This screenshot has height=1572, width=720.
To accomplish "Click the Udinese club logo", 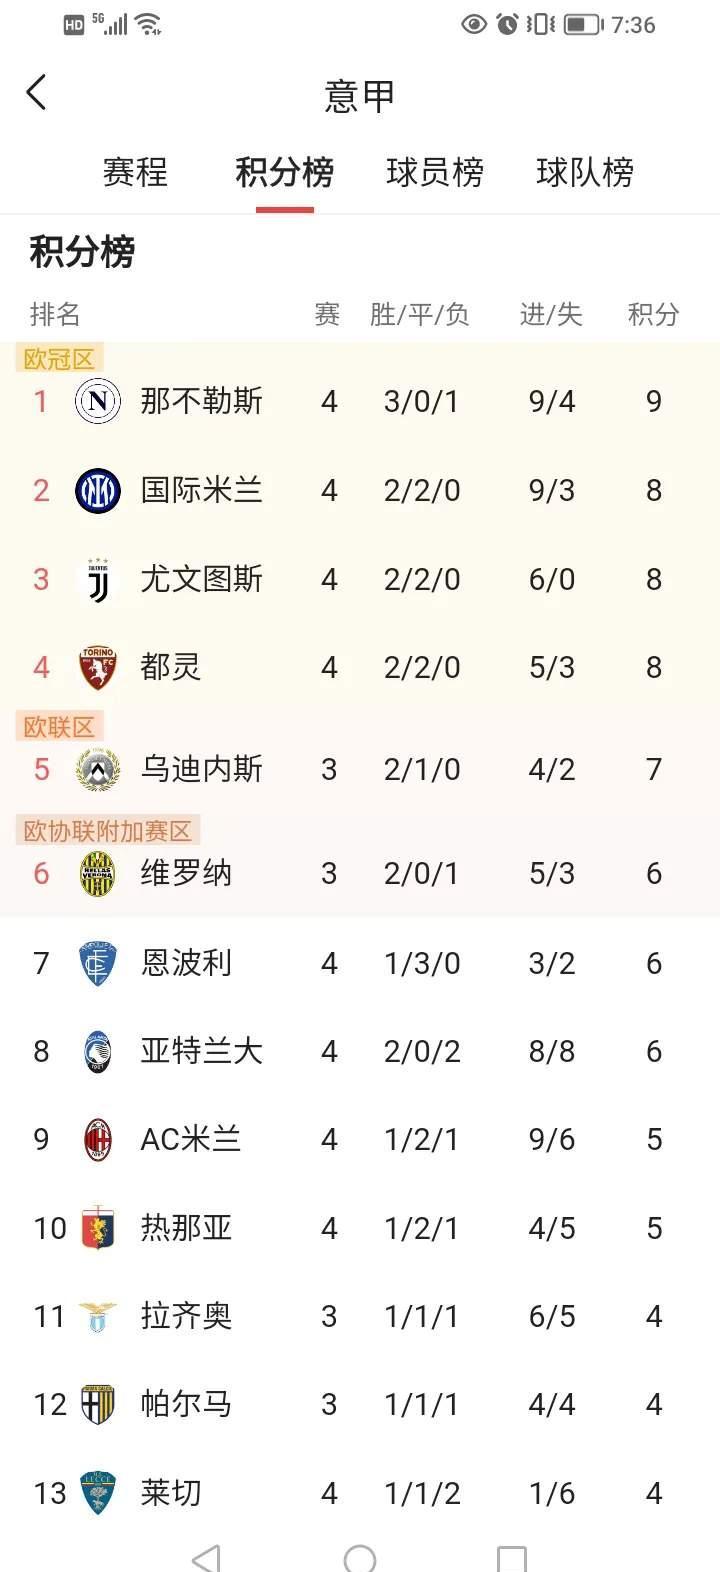I will click(97, 768).
